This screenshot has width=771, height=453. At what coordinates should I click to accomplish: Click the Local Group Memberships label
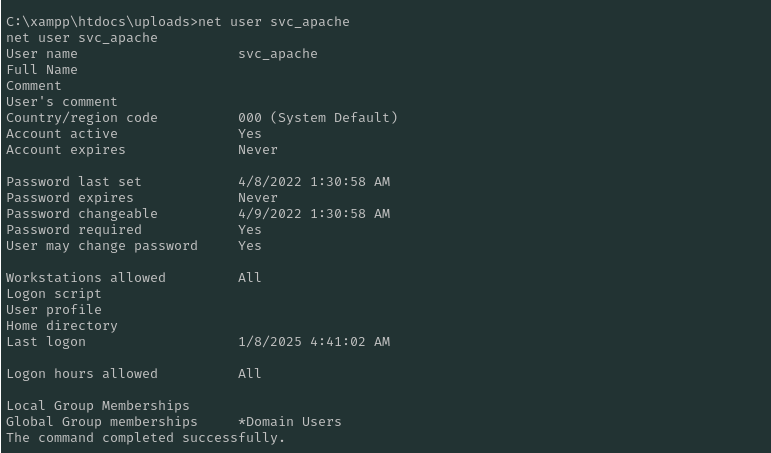coord(98,405)
